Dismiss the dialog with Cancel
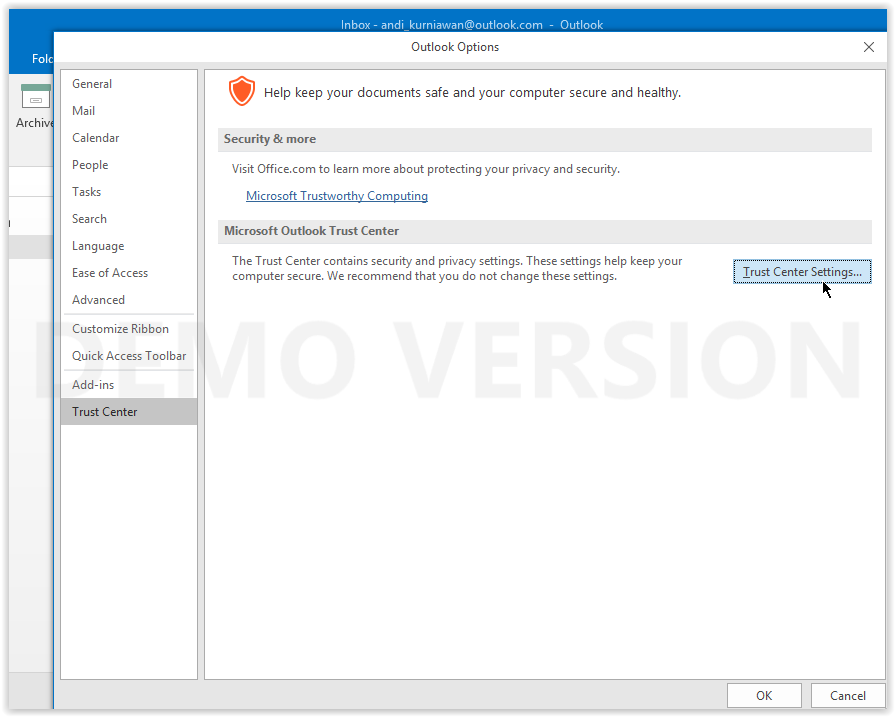The image size is (895, 717). (847, 695)
